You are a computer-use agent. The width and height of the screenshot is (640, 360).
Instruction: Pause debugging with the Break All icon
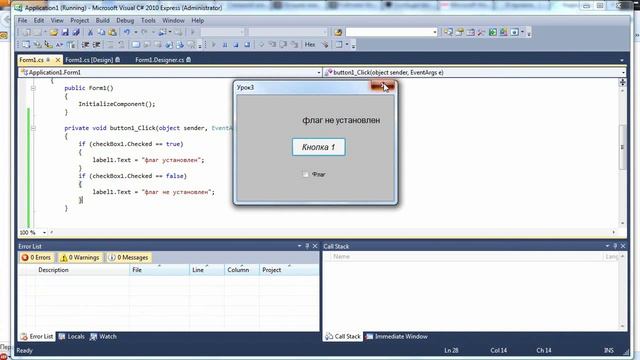coord(224,45)
